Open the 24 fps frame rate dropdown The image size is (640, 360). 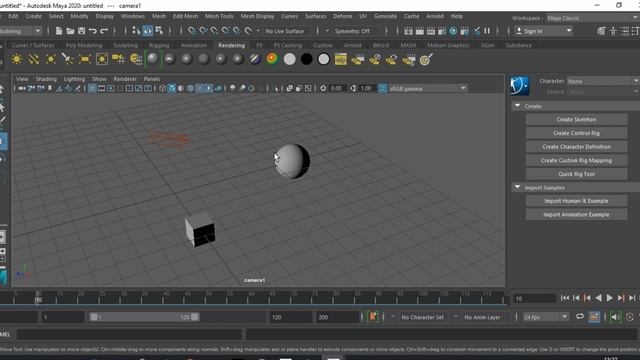pos(545,317)
